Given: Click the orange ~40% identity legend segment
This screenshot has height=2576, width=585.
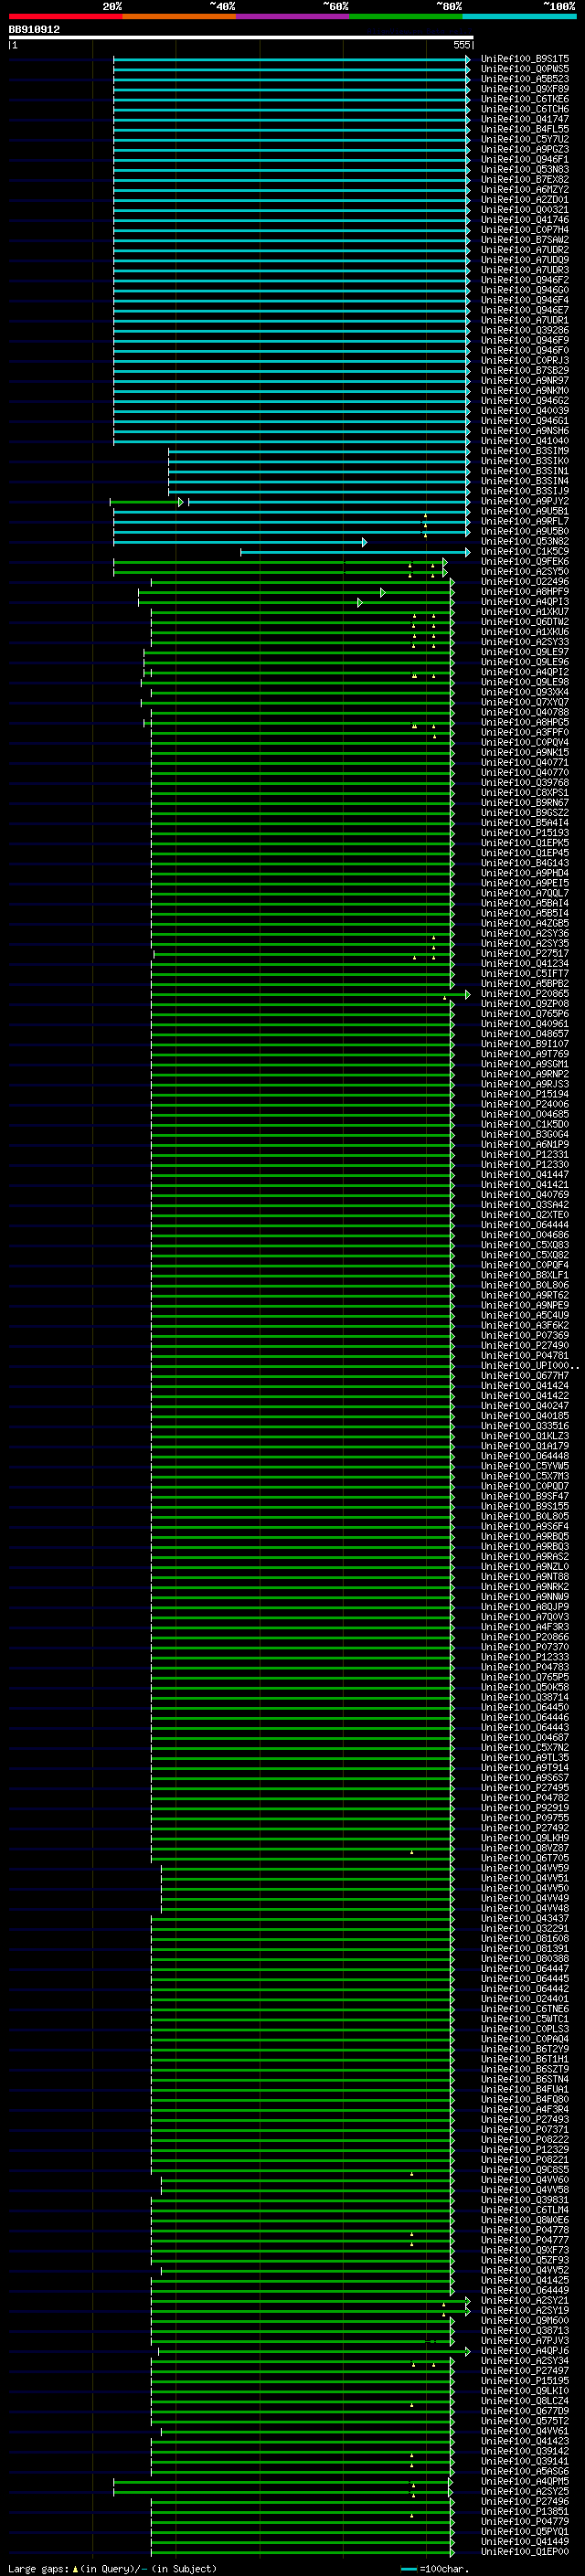Looking at the screenshot, I should tap(179, 16).
